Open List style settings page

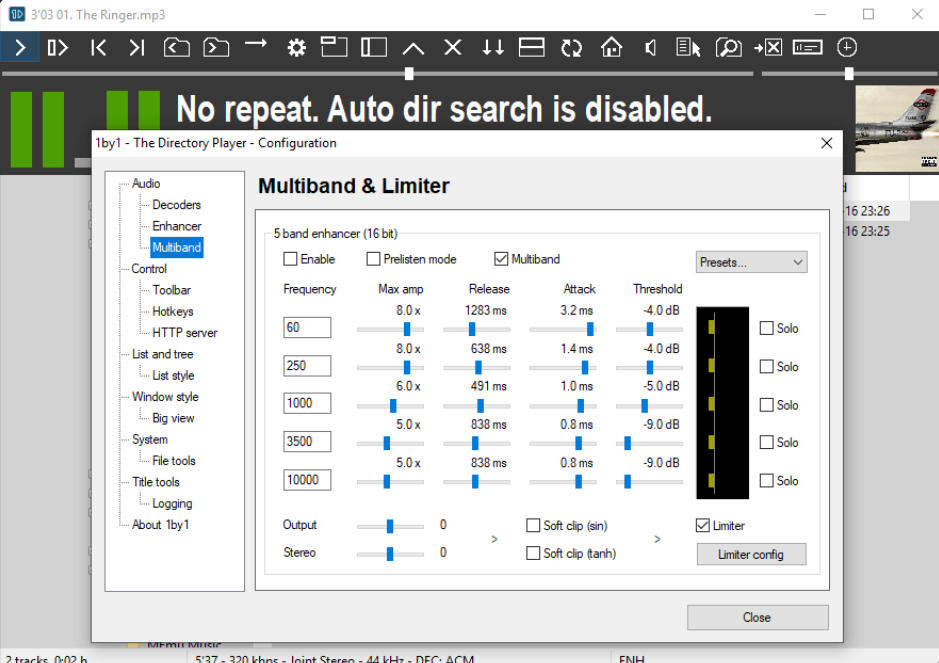pos(173,376)
